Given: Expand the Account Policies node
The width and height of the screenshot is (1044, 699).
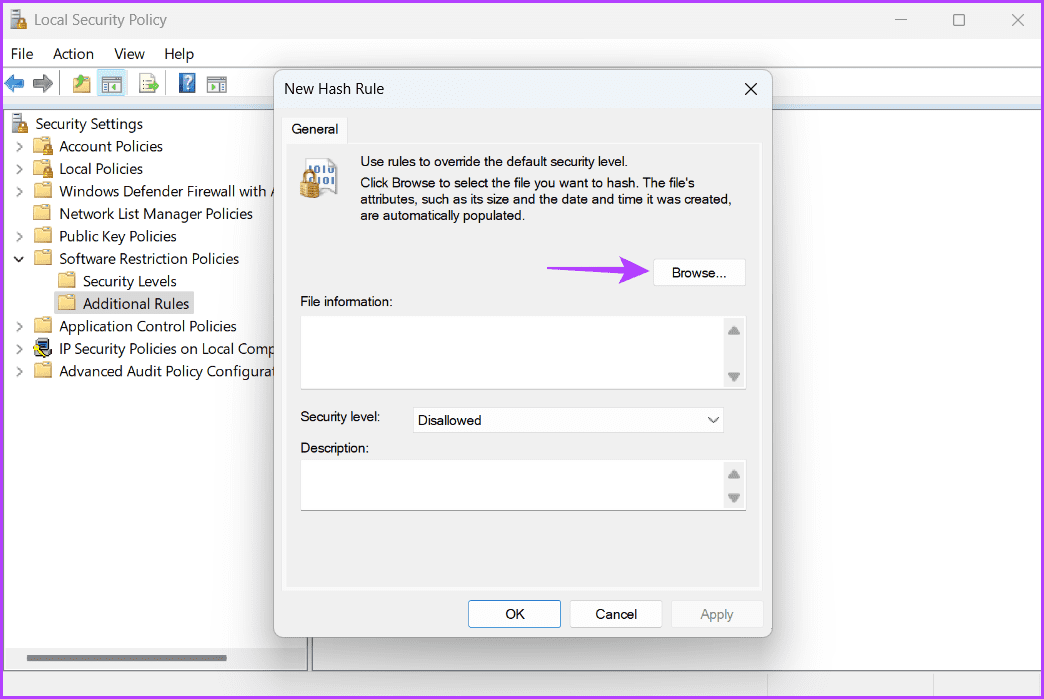Looking at the screenshot, I should point(19,146).
